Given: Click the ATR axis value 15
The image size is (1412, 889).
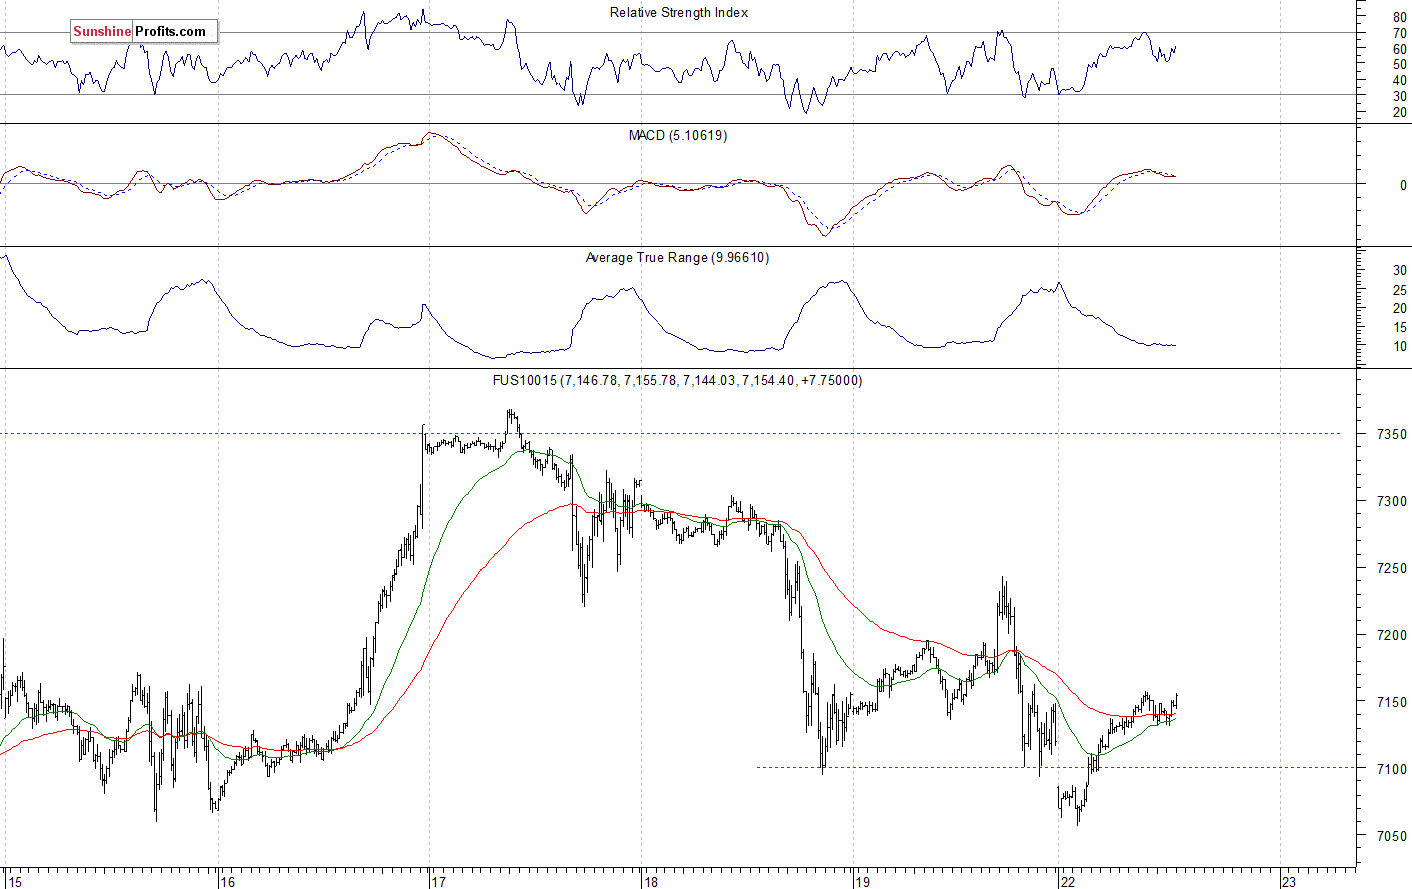Looking at the screenshot, I should pos(1400,328).
